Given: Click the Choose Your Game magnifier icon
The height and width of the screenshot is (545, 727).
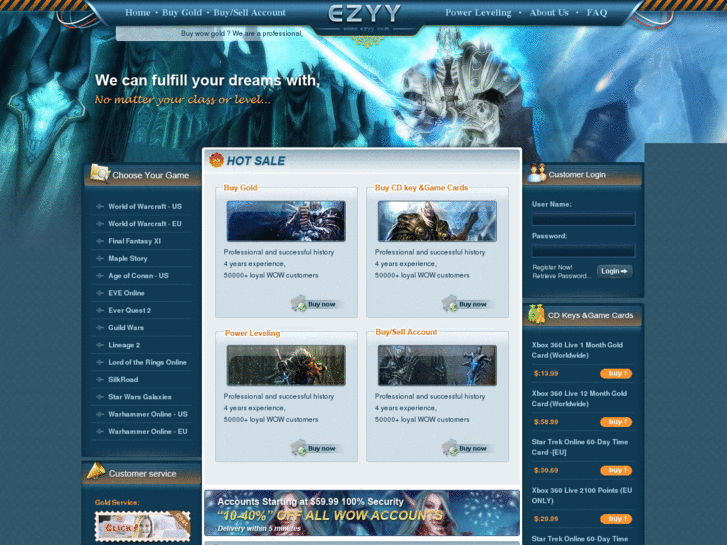Looking at the screenshot, I should pos(99,173).
